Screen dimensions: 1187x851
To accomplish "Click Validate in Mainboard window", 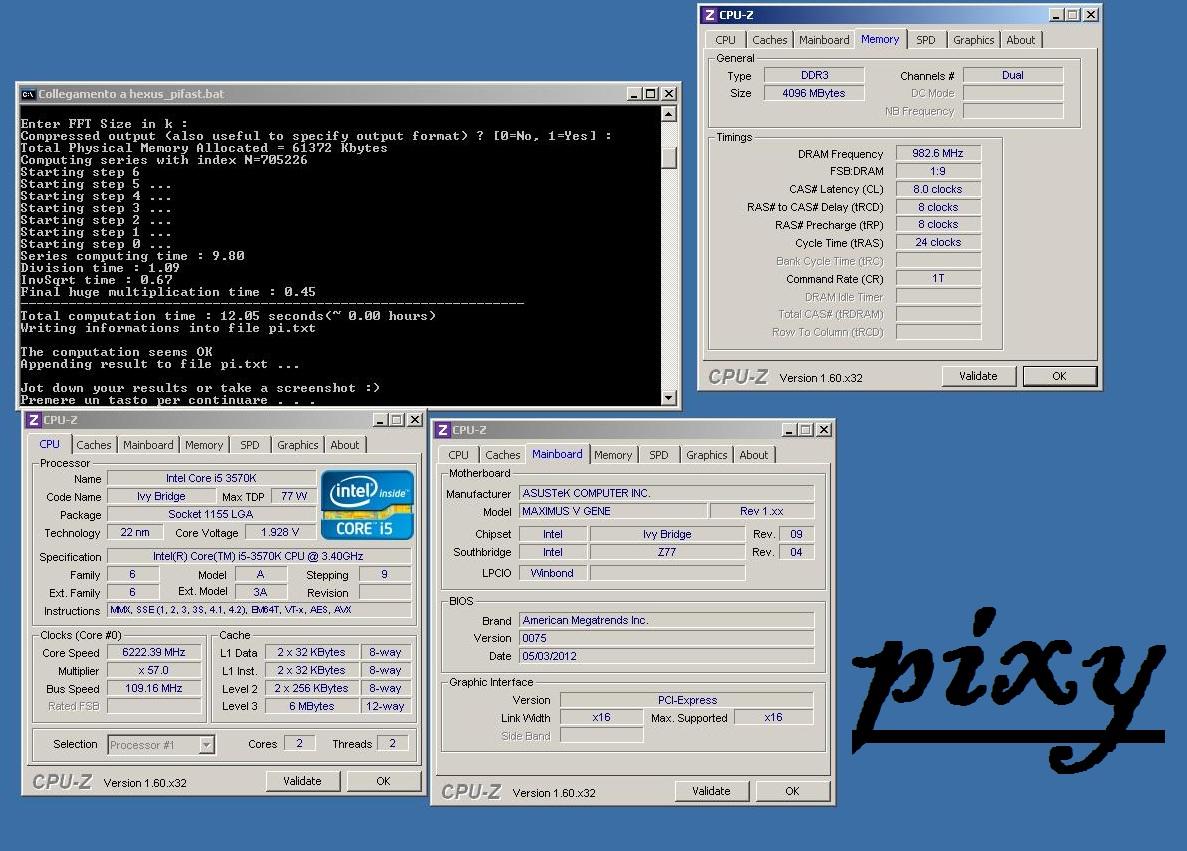I will tap(712, 791).
